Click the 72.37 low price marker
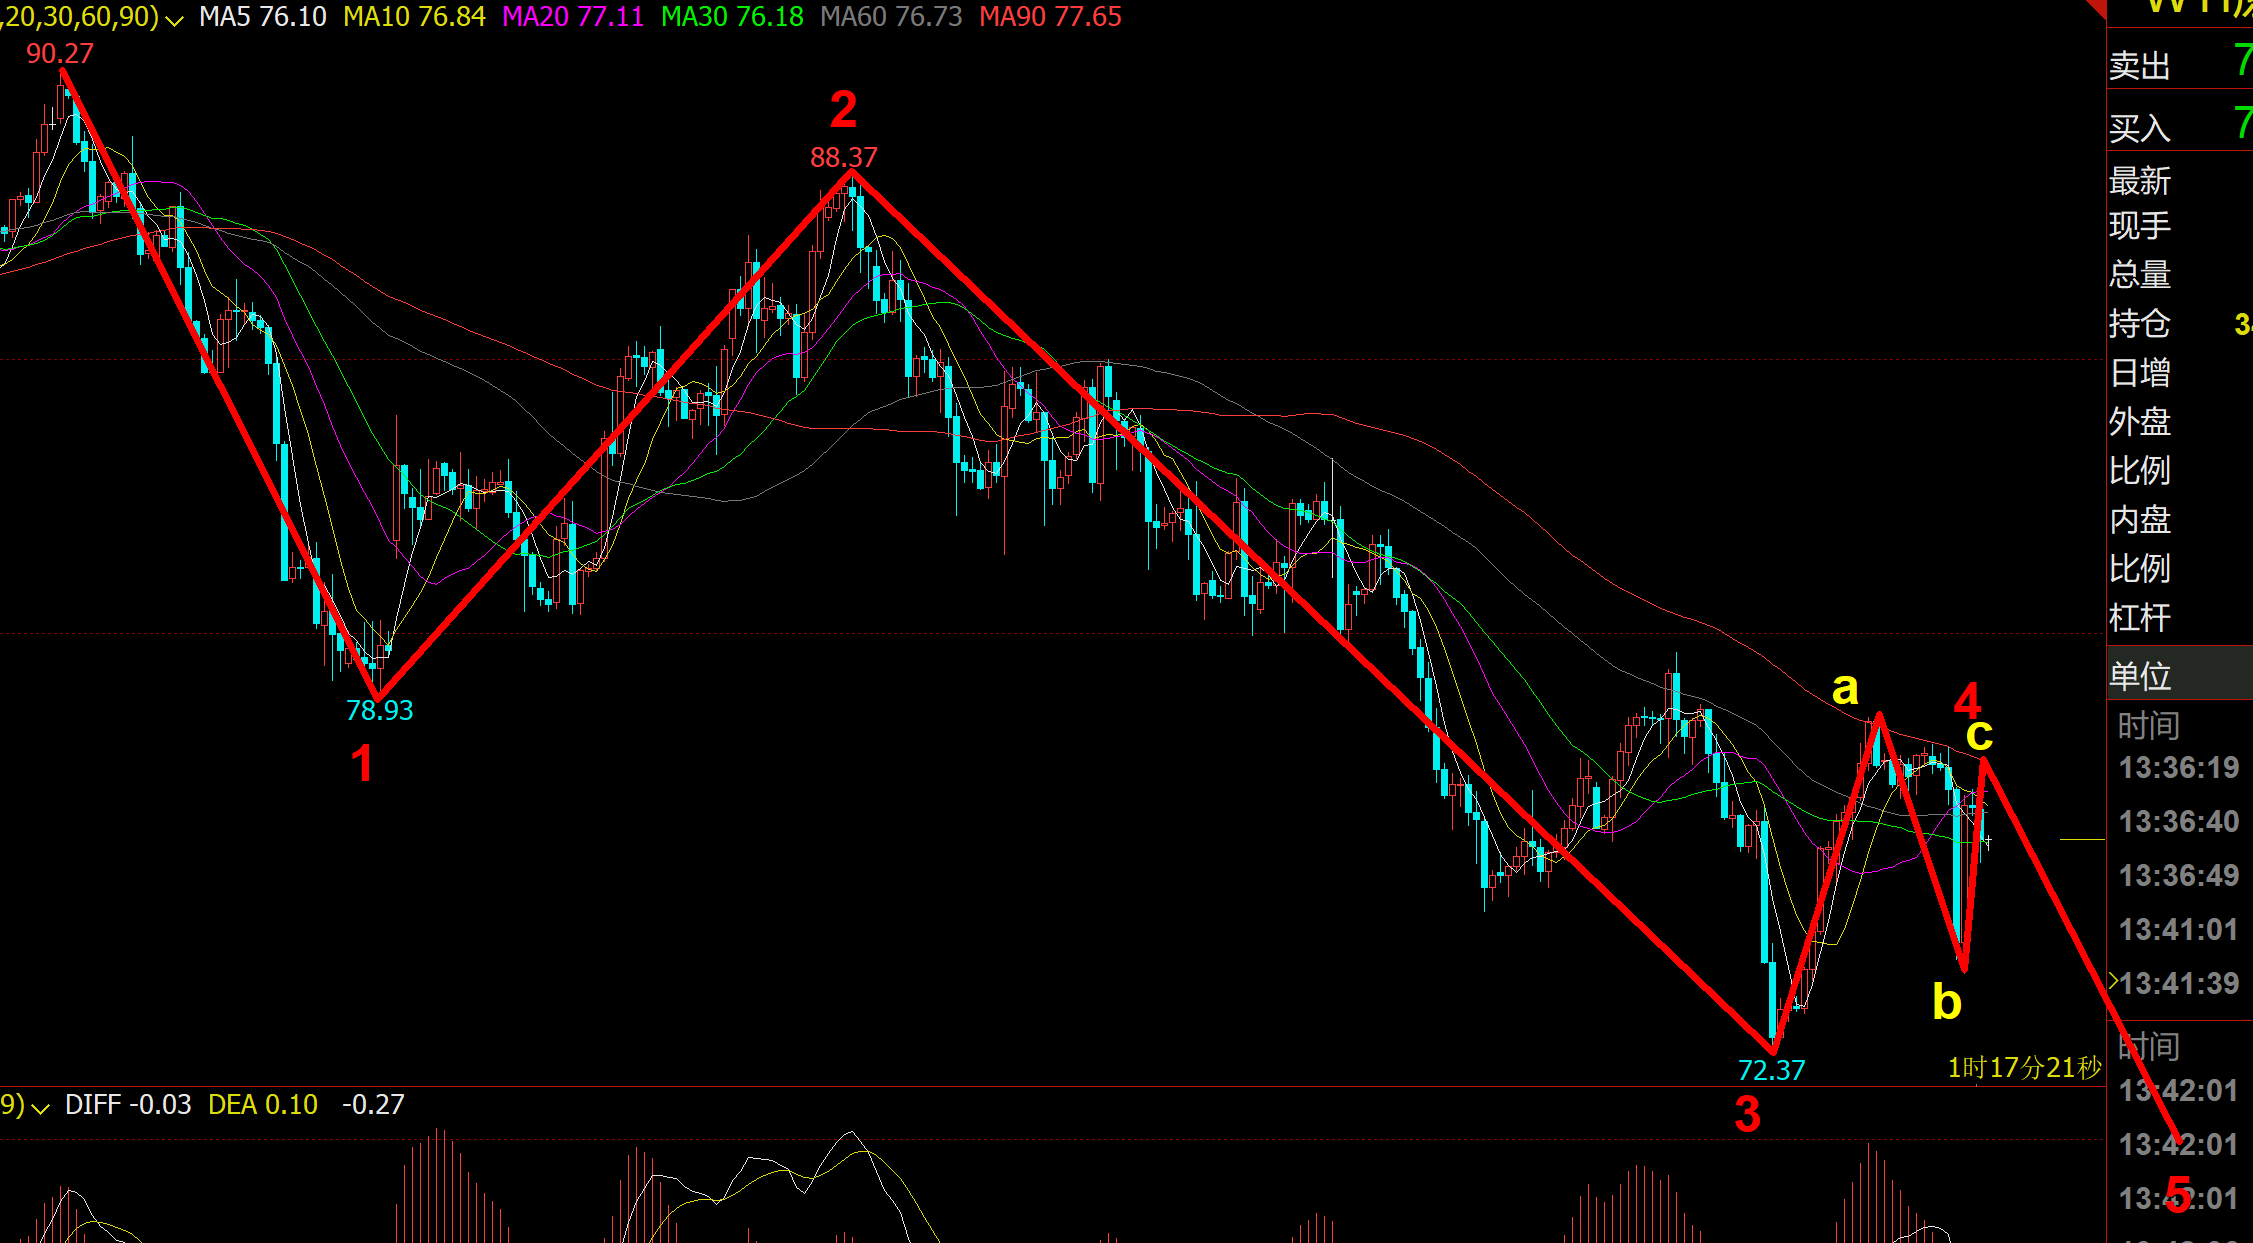Screen dimensions: 2253x1243 (1771, 1070)
